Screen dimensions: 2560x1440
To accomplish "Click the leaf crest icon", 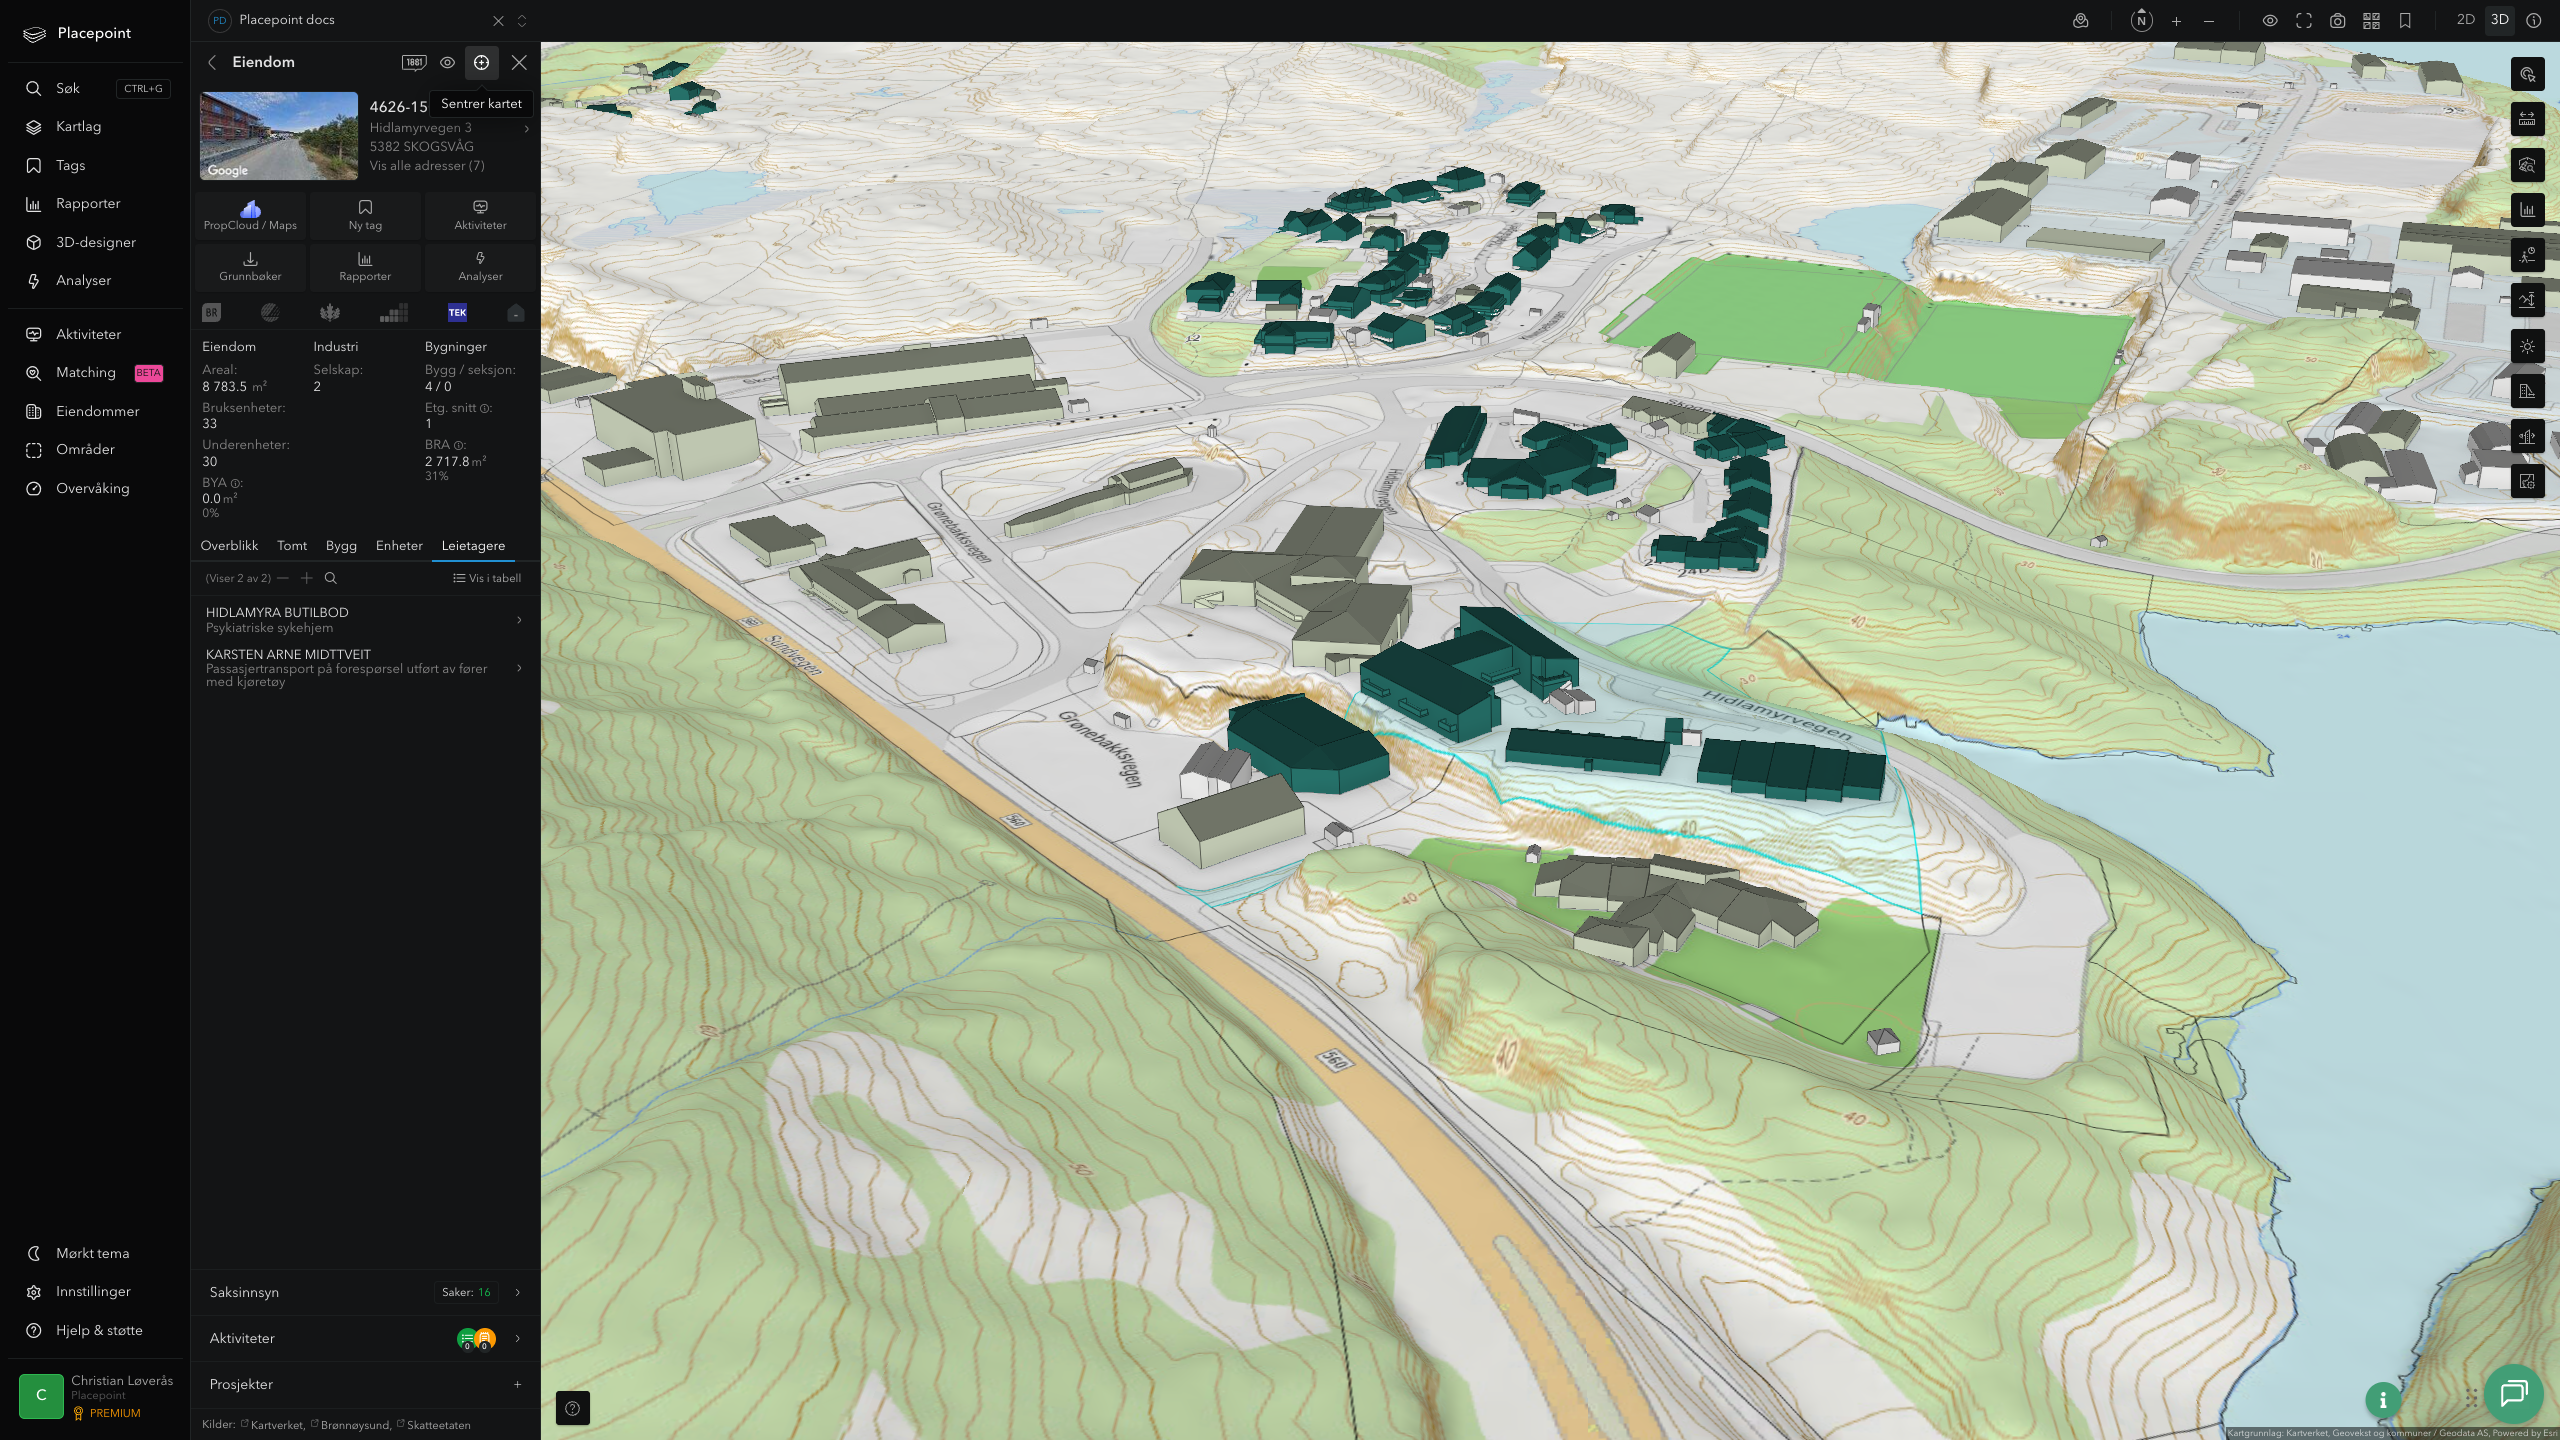I will (329, 313).
